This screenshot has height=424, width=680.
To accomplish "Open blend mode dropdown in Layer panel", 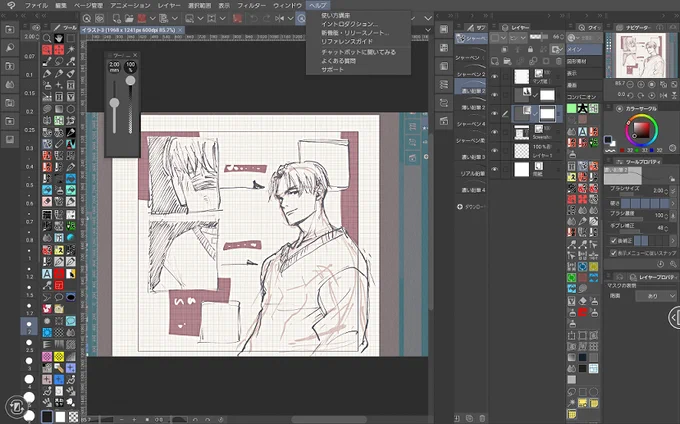I will click(x=518, y=38).
